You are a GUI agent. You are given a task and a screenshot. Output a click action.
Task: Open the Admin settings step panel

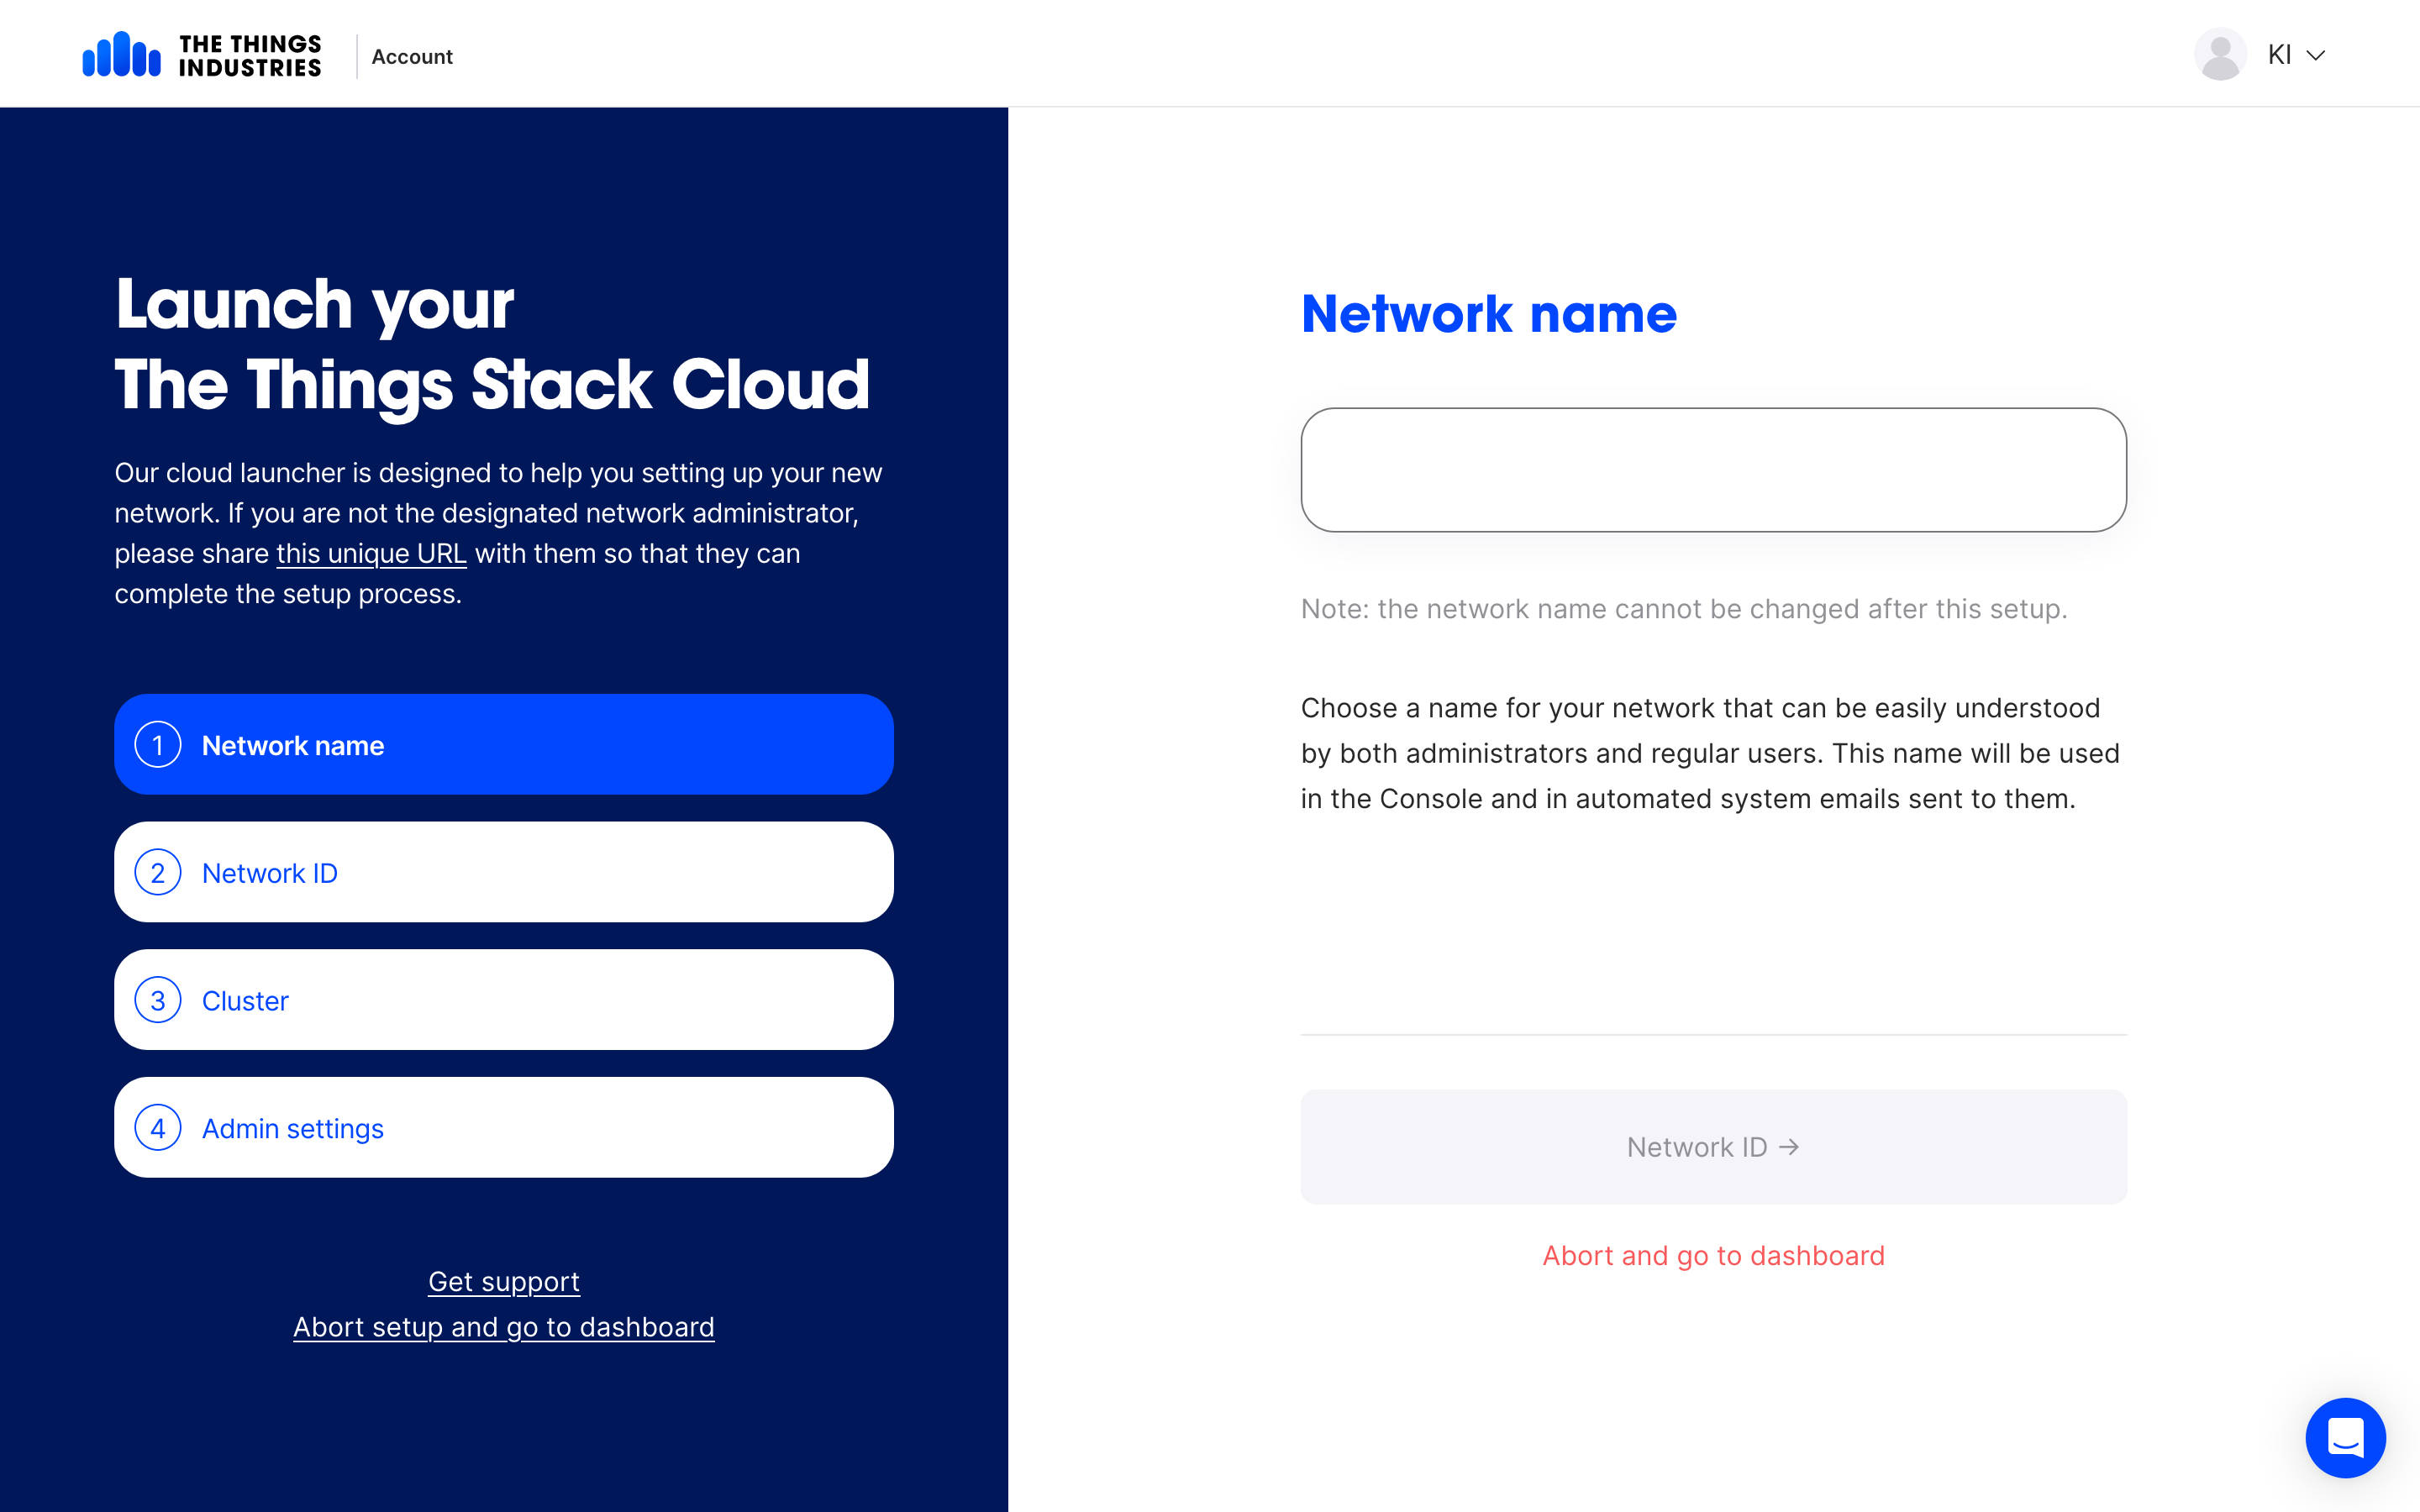pyautogui.click(x=503, y=1127)
